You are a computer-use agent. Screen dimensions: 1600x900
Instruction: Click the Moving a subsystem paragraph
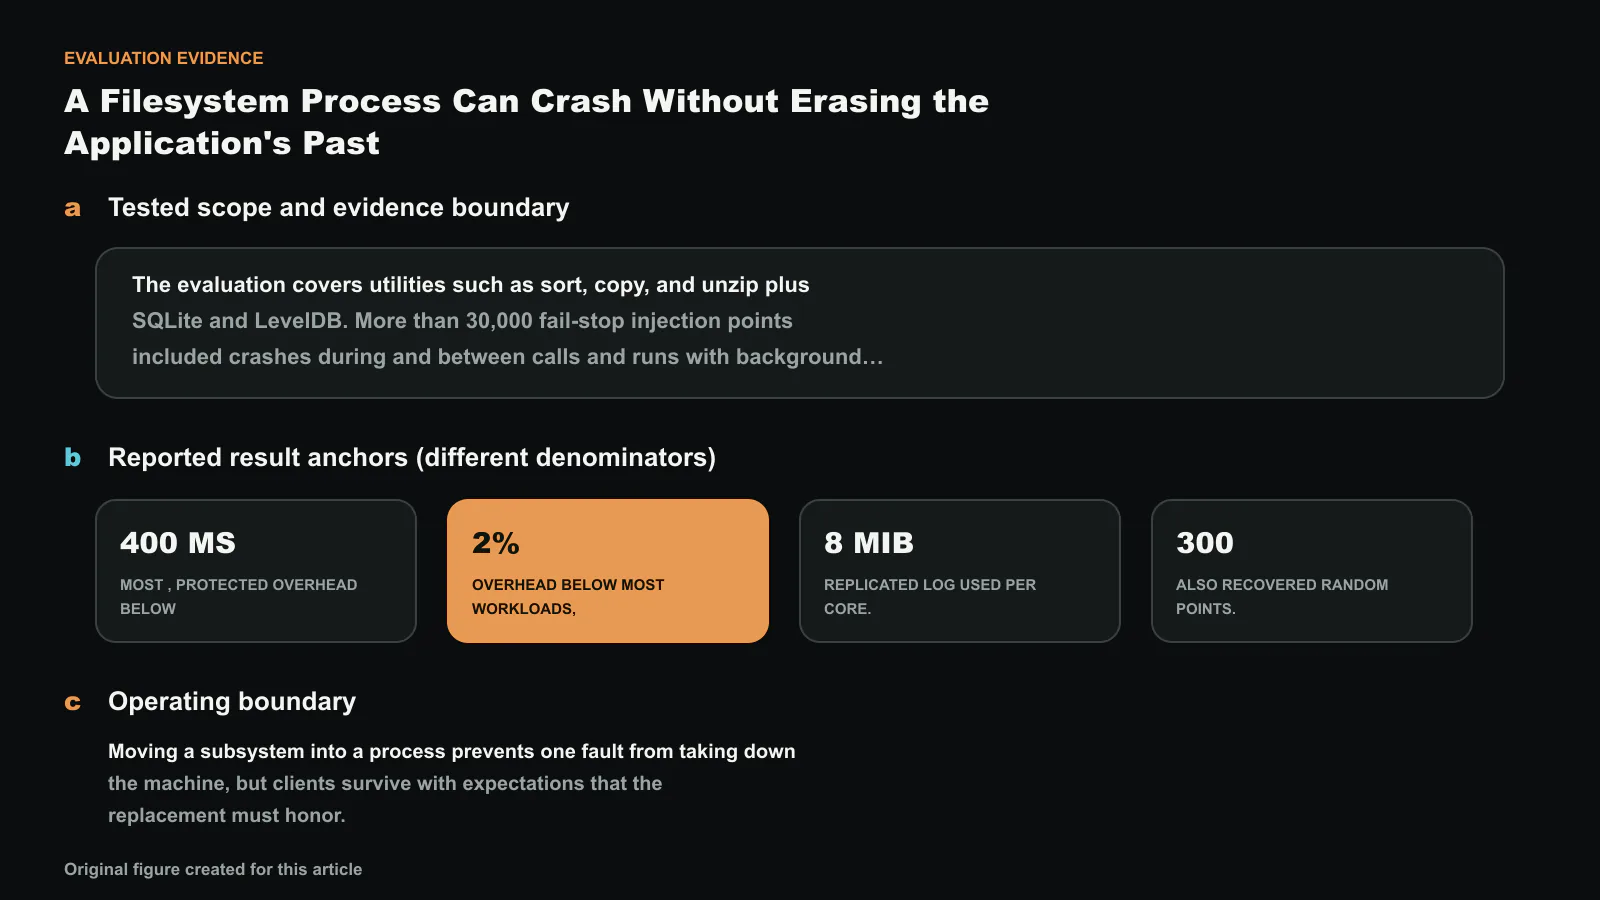pyautogui.click(x=452, y=783)
